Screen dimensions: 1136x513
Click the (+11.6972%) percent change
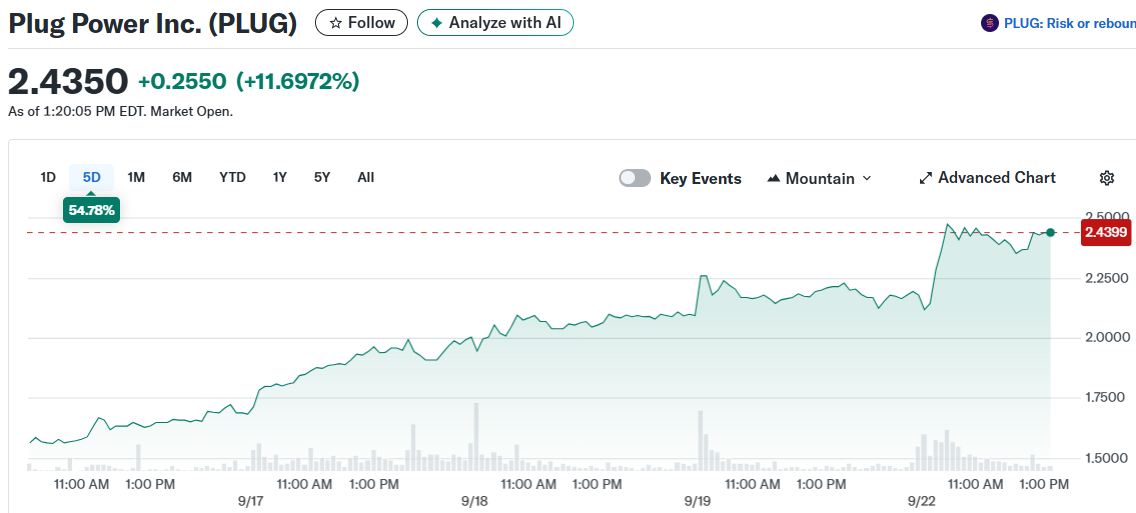pyautogui.click(x=298, y=82)
